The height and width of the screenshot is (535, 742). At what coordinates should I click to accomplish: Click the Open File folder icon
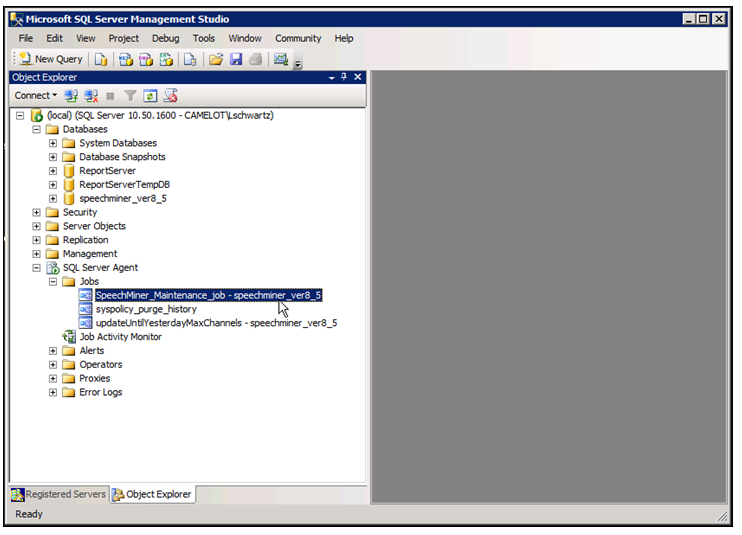216,59
